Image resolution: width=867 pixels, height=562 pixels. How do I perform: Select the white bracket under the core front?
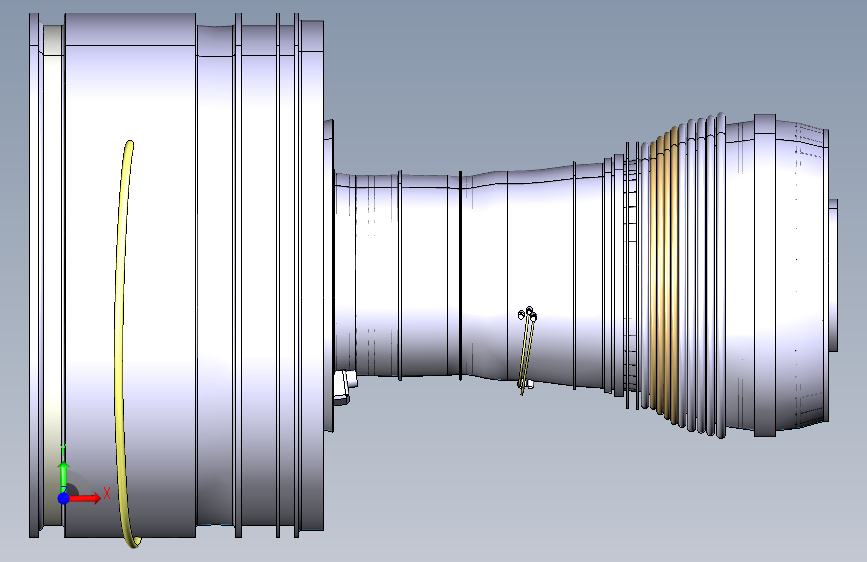click(345, 387)
